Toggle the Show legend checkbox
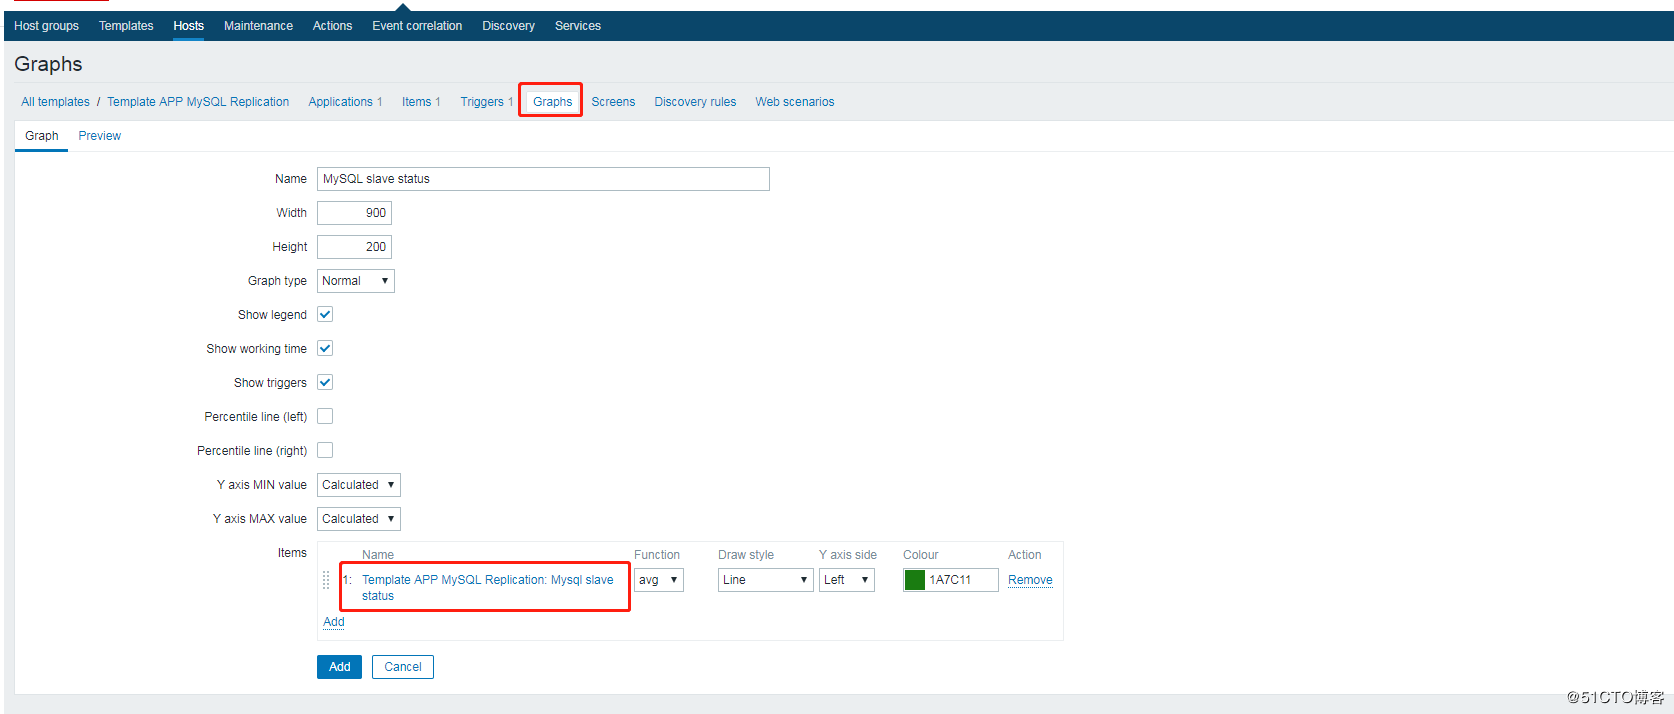Image resolution: width=1674 pixels, height=714 pixels. pos(325,314)
